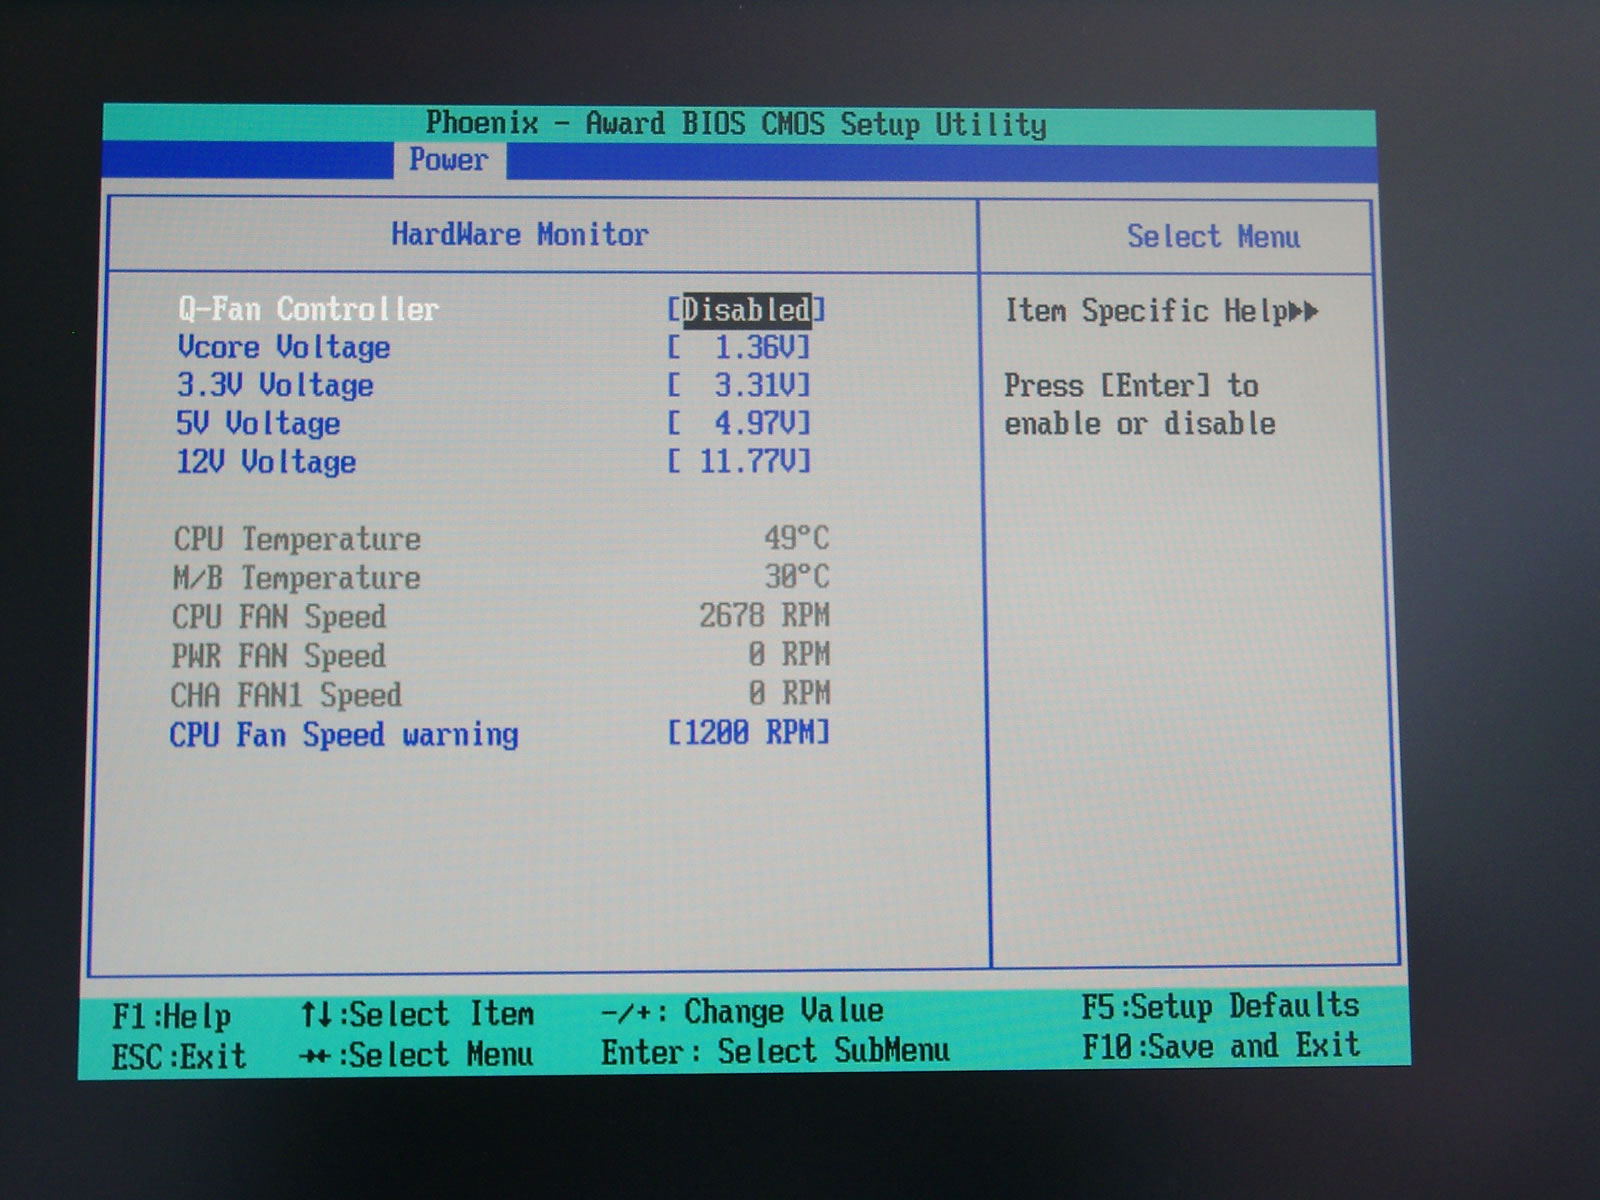Viewport: 1600px width, 1200px height.
Task: Click the 30°C motherboard temperature reading
Action: 797,576
